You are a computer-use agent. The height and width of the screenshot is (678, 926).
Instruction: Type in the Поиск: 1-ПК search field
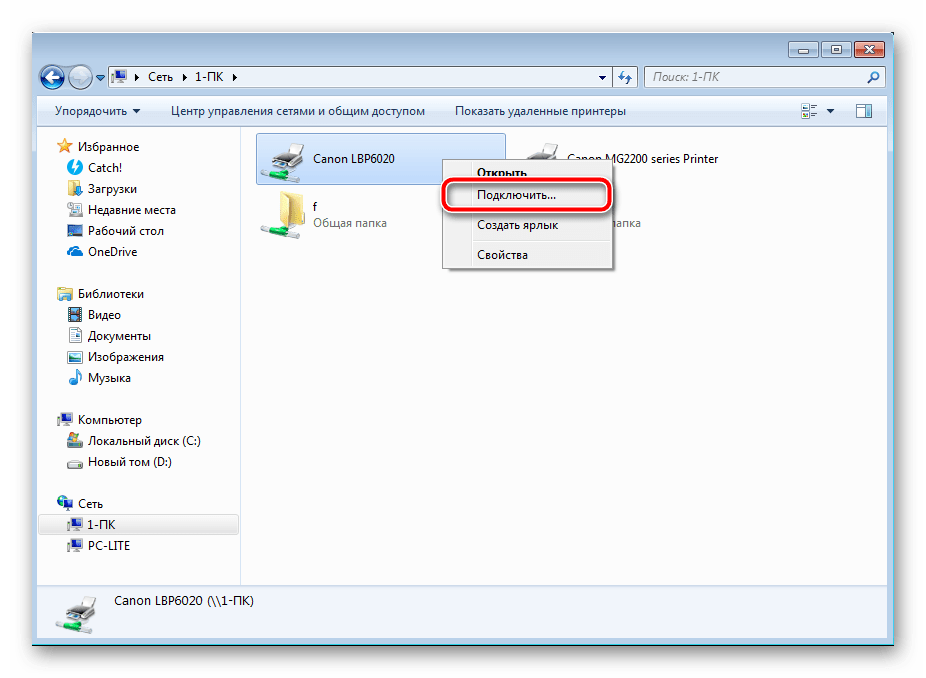755,77
